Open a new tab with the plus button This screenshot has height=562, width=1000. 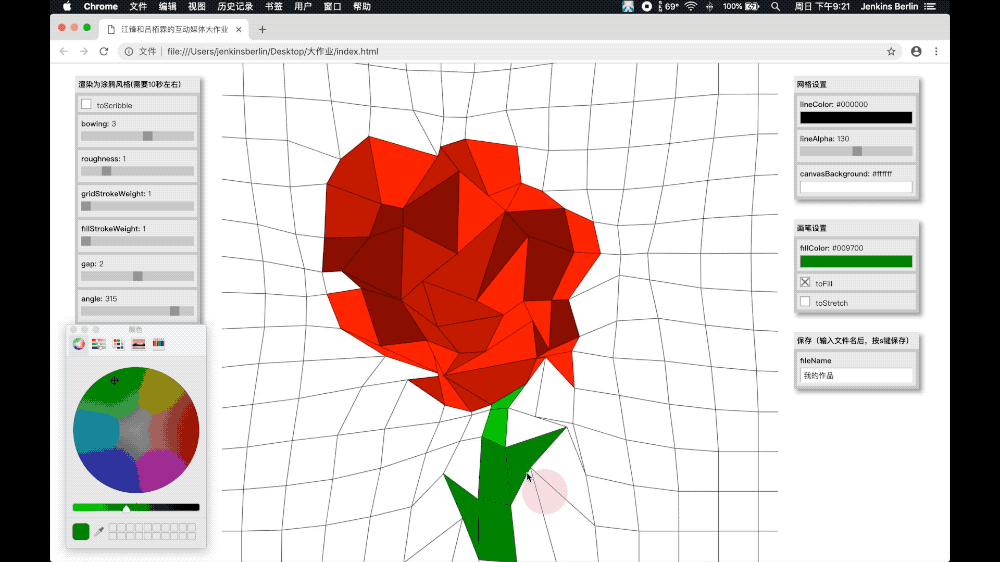(262, 29)
